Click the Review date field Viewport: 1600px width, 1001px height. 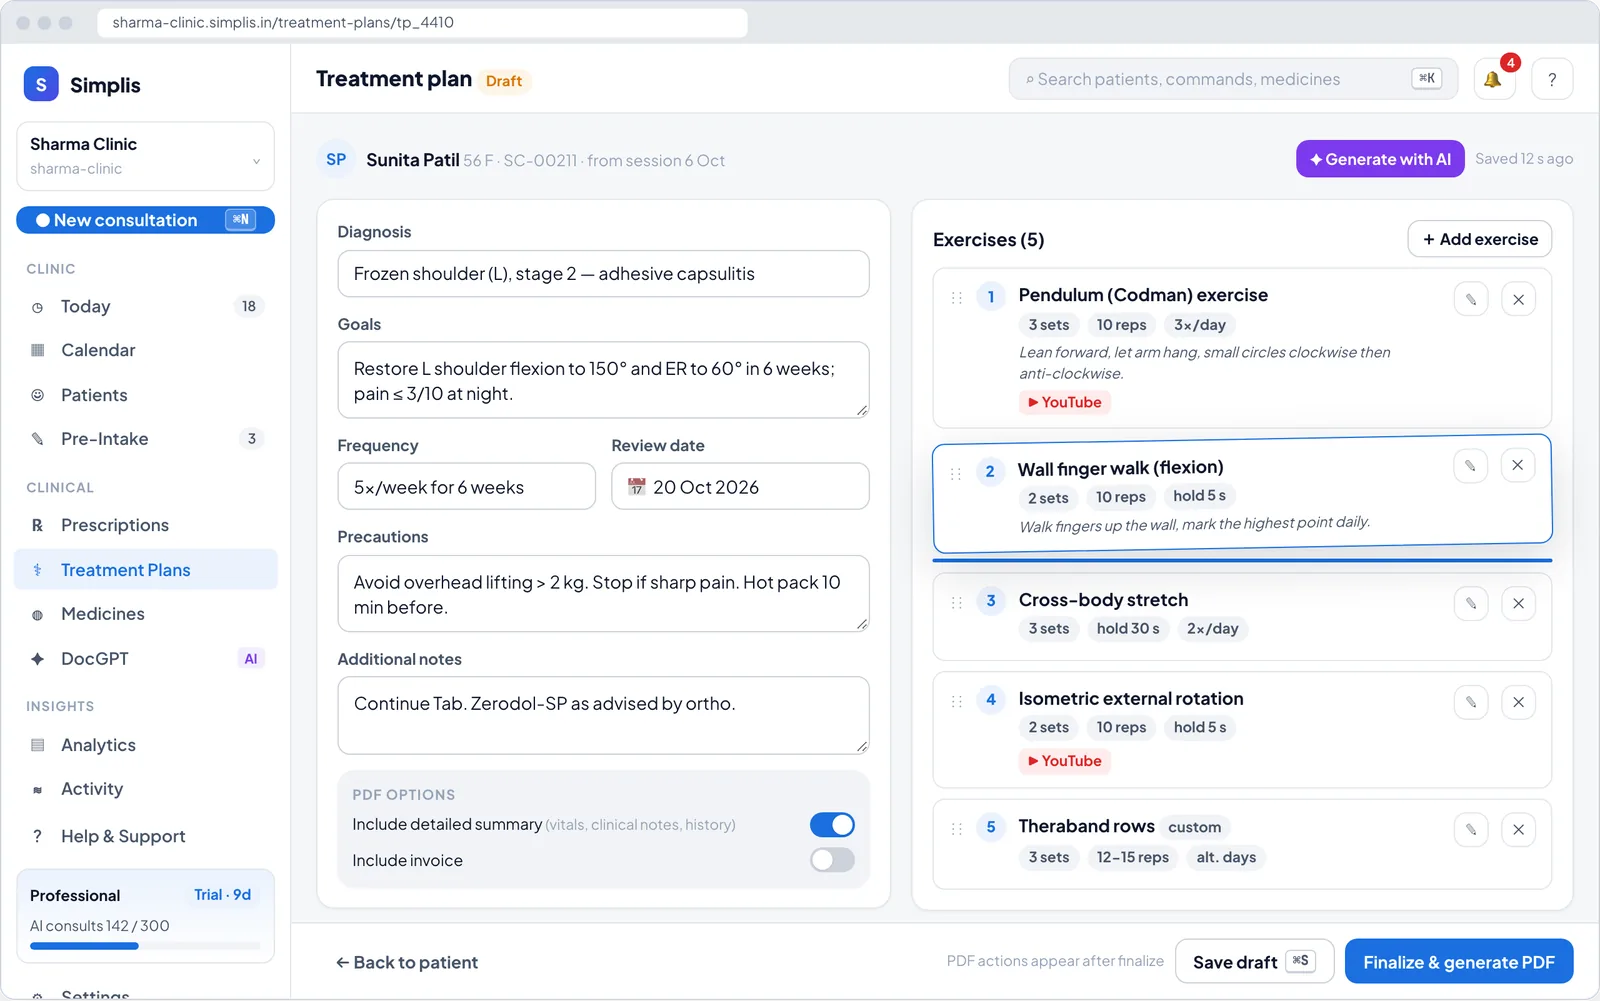(x=740, y=487)
